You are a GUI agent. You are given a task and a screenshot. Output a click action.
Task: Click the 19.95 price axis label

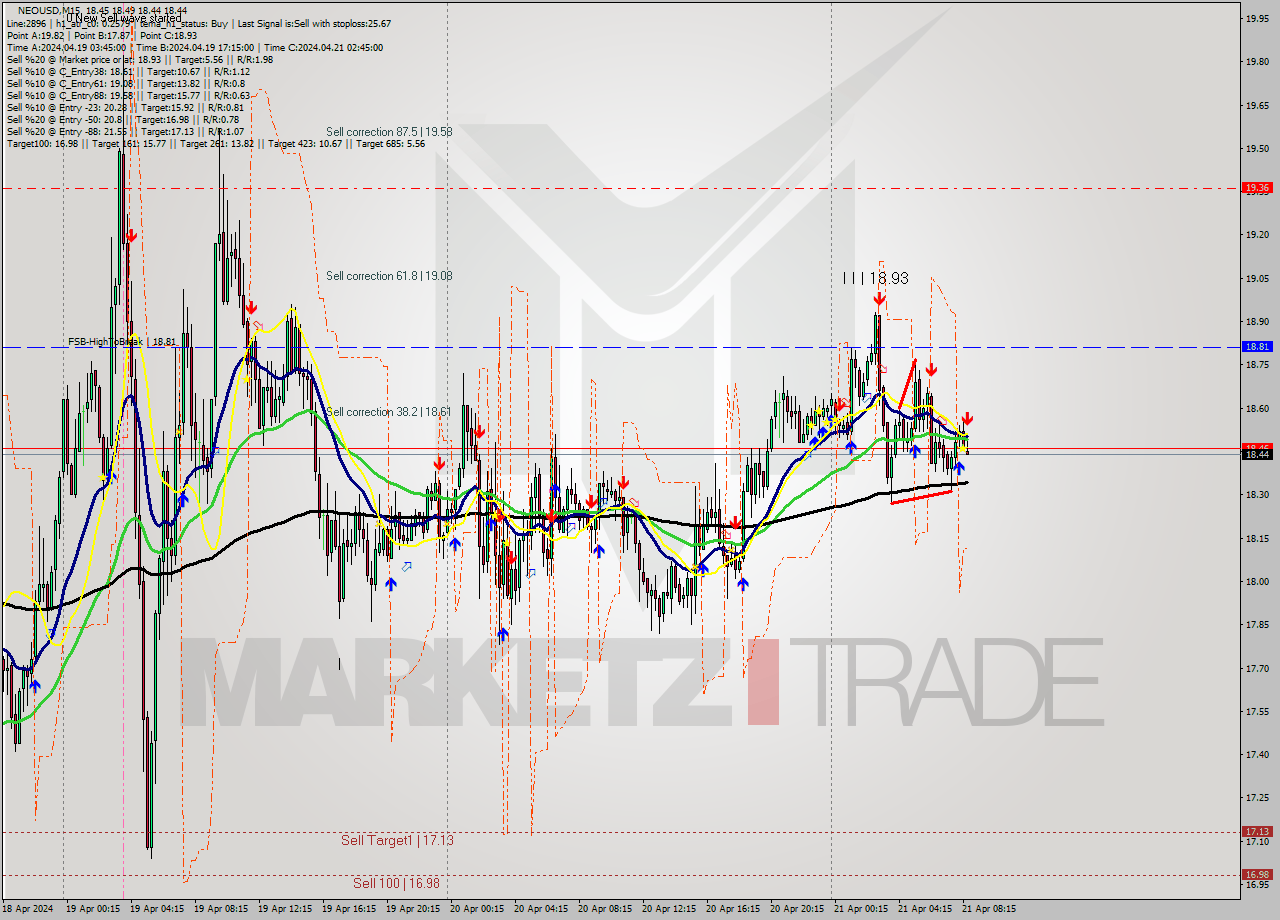point(1257,18)
